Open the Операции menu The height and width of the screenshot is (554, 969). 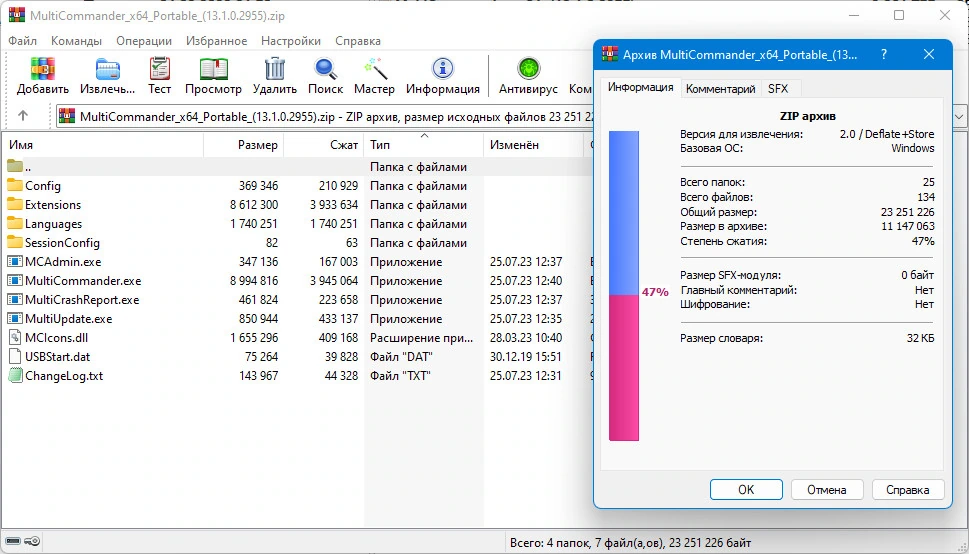[x=144, y=41]
